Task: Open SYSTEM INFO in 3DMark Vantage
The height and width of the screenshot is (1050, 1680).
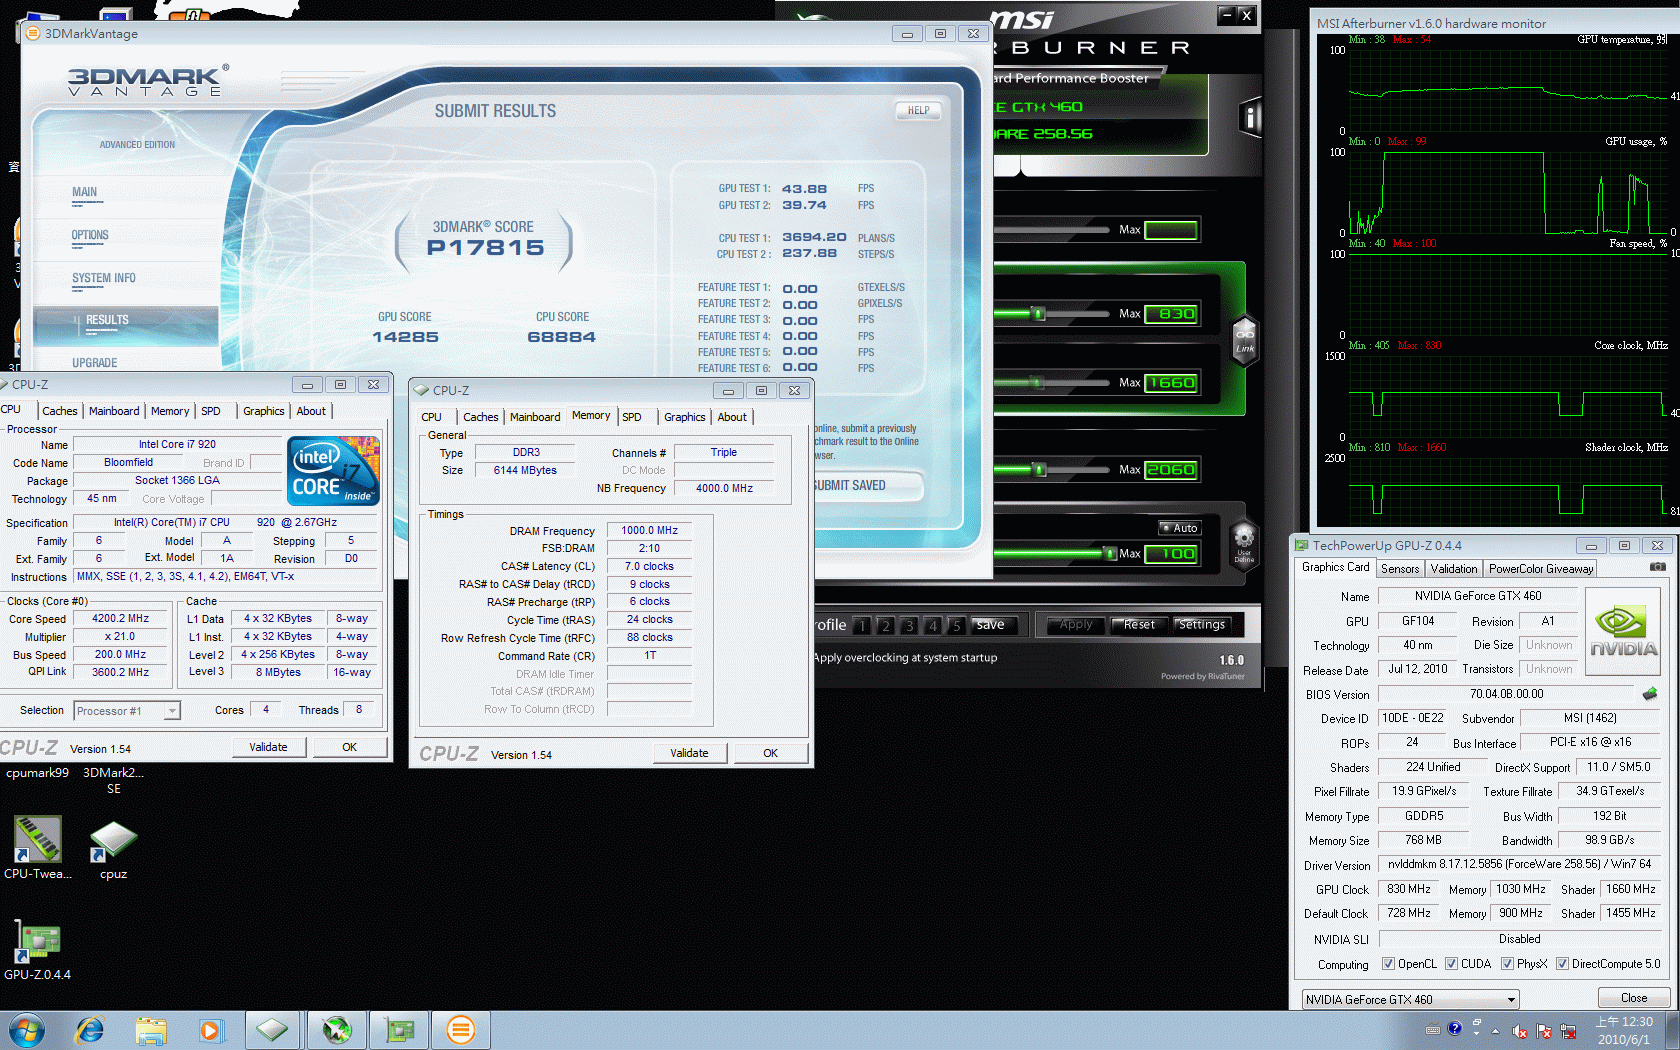Action: pyautogui.click(x=104, y=279)
